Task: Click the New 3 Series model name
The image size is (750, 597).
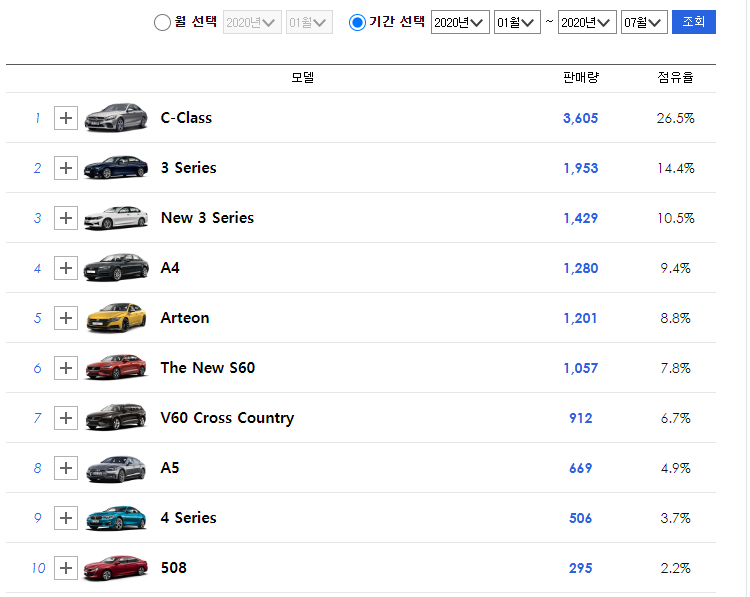Action: click(207, 218)
